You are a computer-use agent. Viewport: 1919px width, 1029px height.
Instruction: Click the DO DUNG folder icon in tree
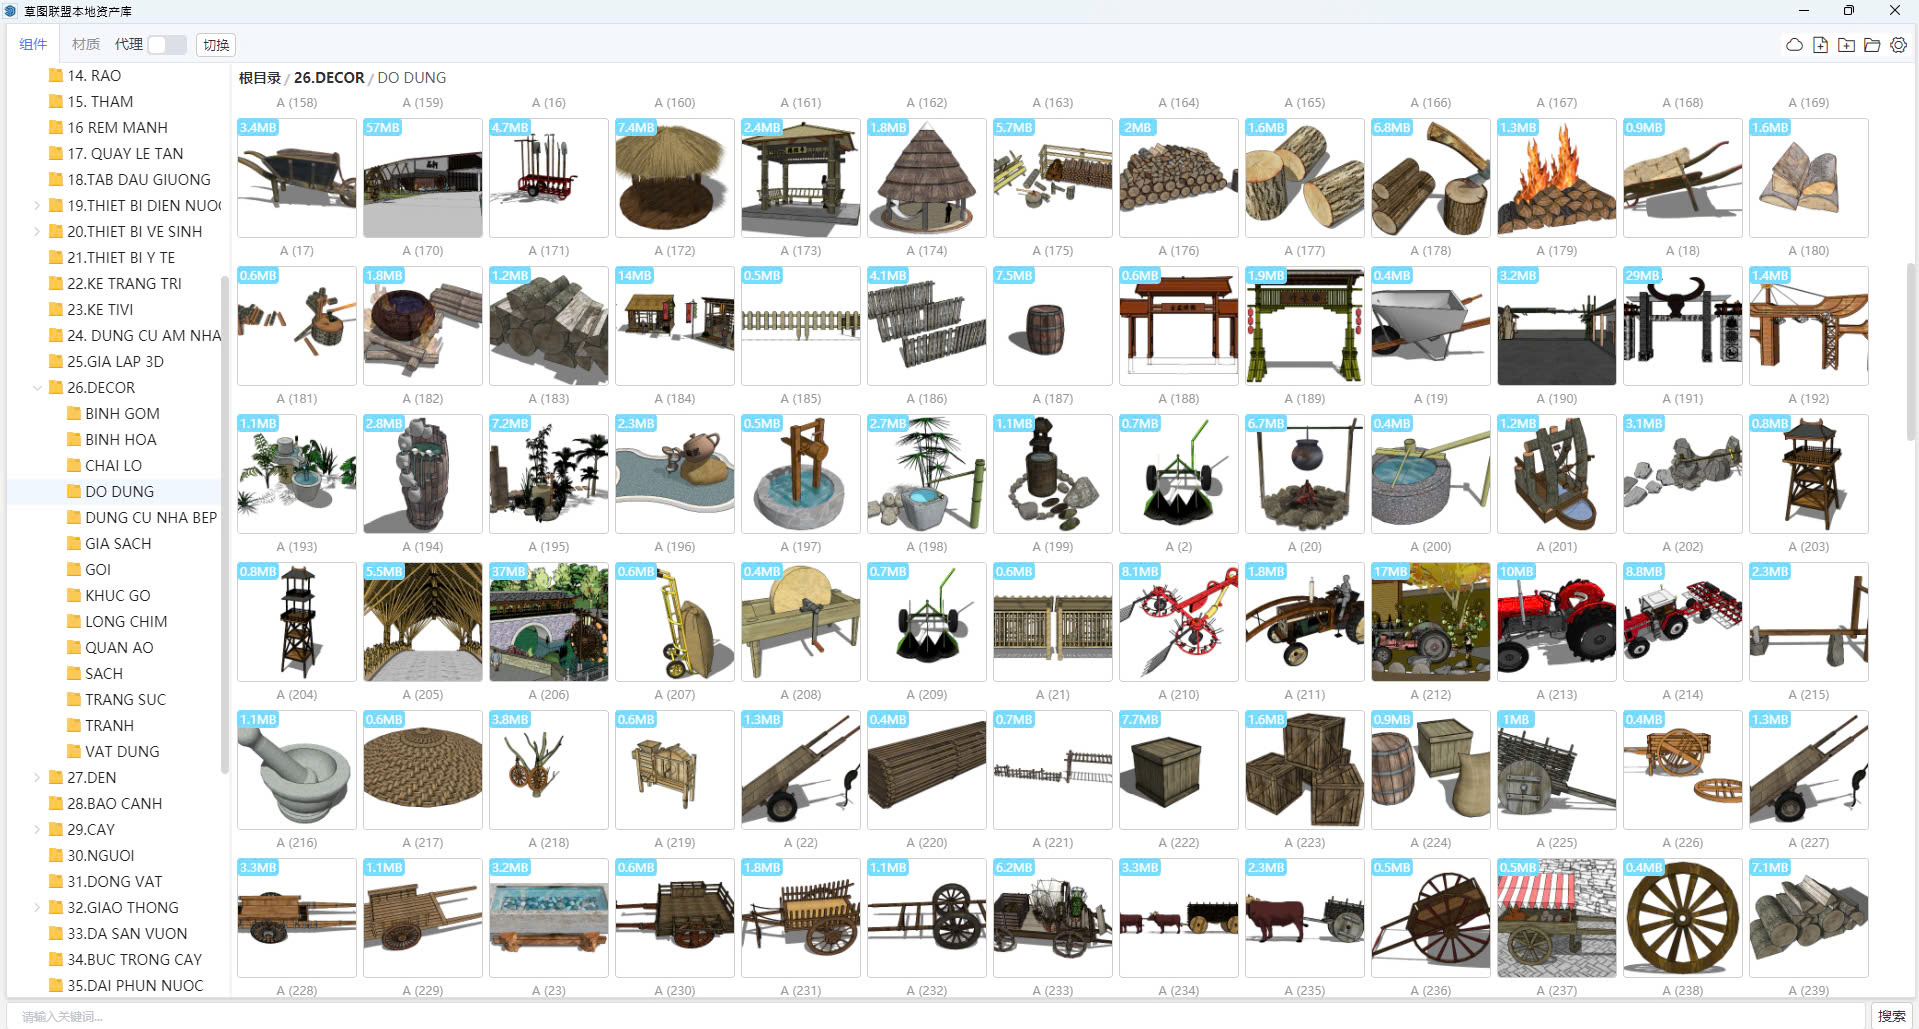(x=74, y=491)
